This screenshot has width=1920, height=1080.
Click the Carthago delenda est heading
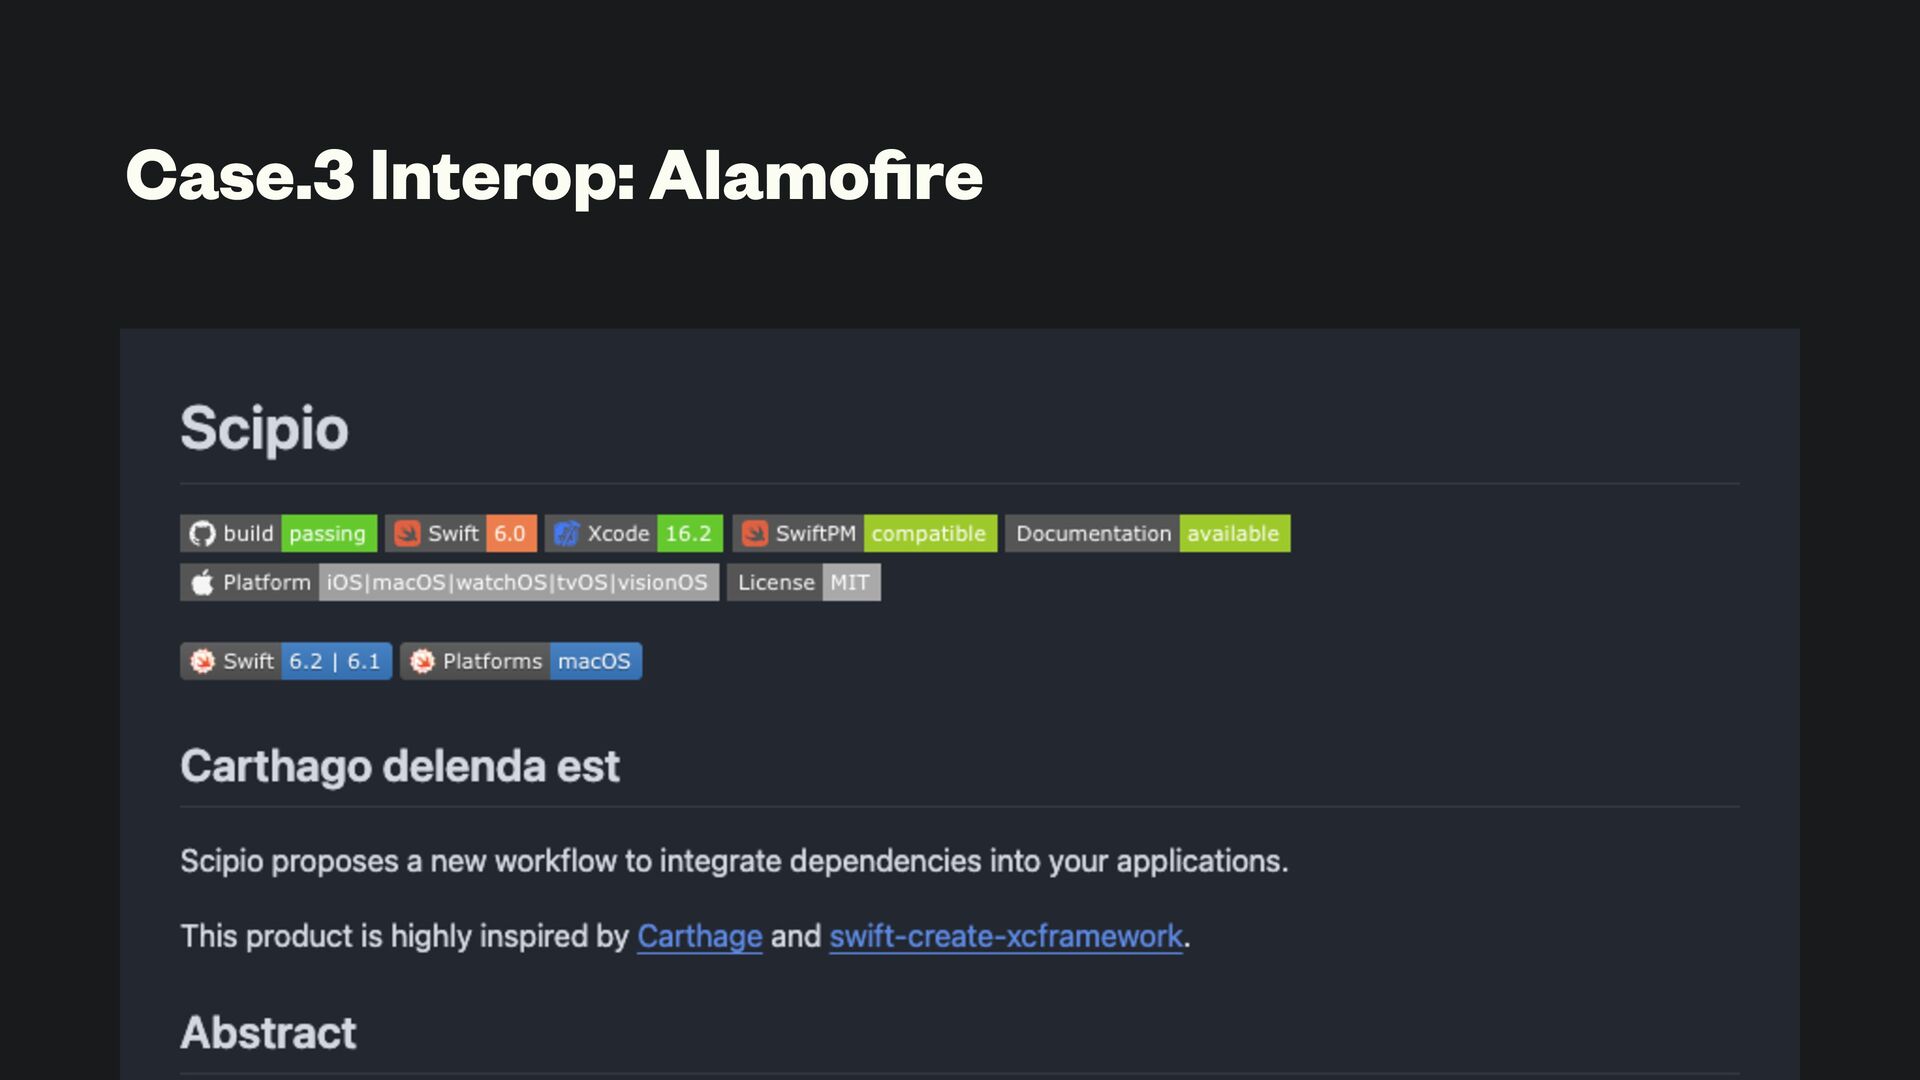[x=400, y=767]
